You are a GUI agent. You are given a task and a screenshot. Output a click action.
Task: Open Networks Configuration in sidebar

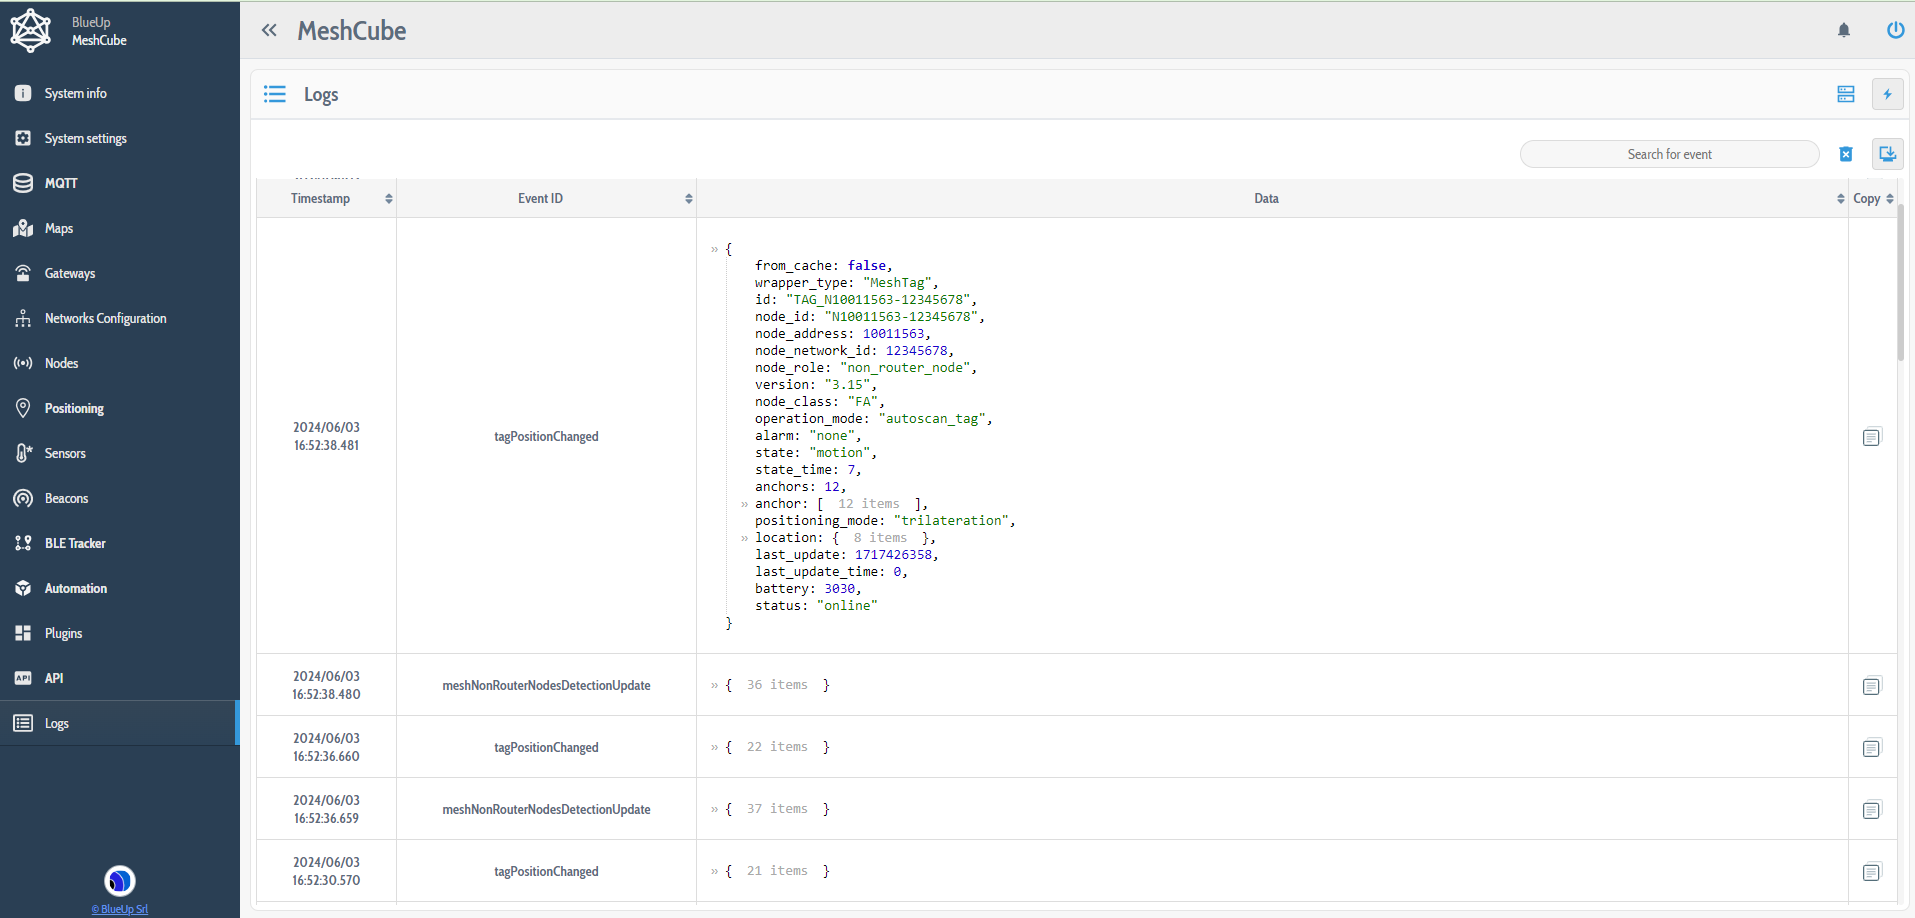[105, 318]
